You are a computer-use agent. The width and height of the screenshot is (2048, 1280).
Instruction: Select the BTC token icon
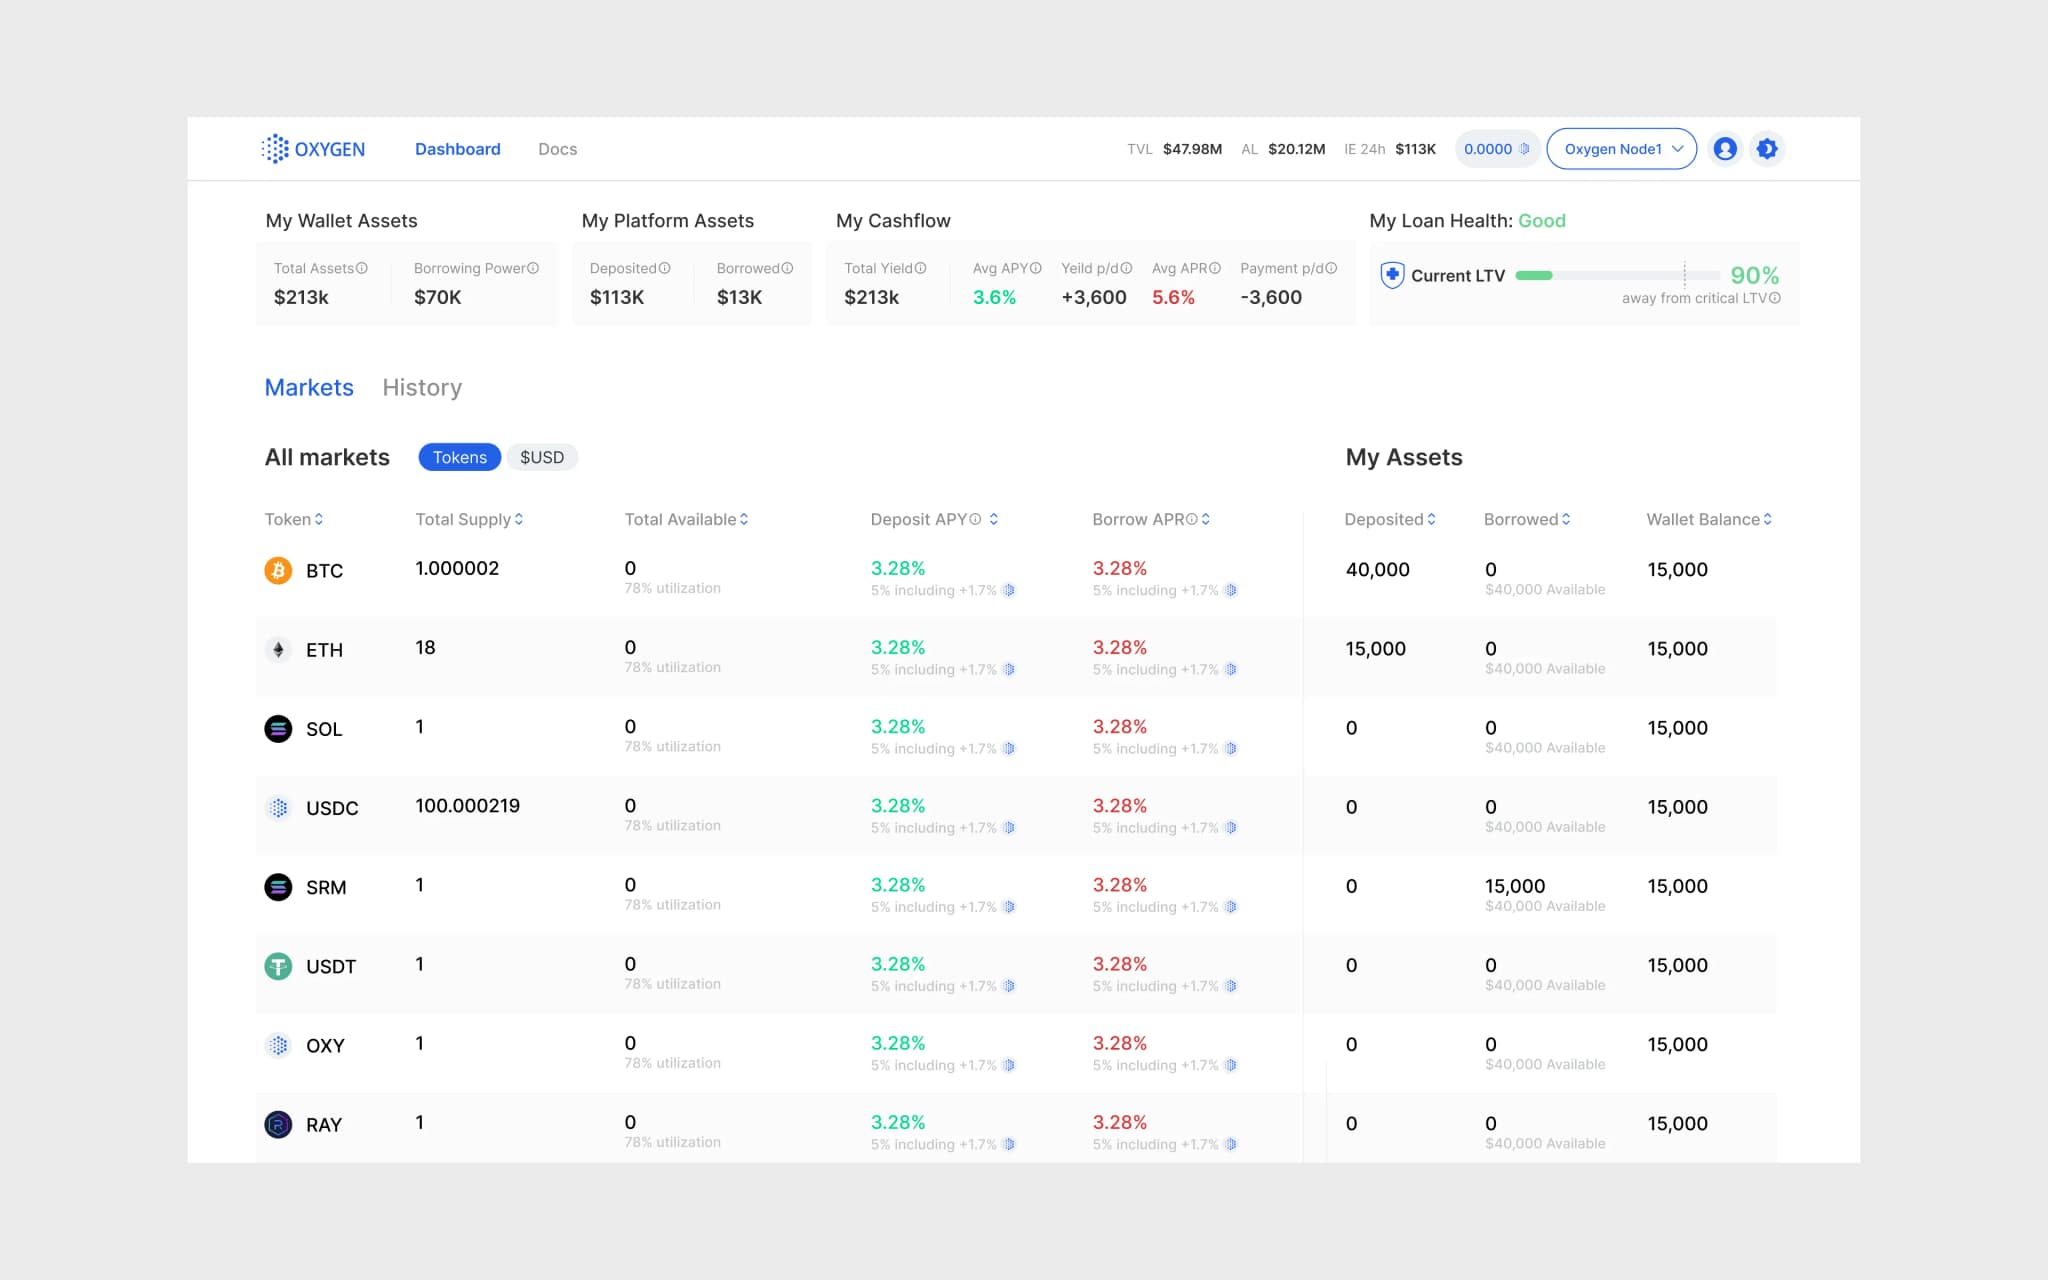pos(276,570)
